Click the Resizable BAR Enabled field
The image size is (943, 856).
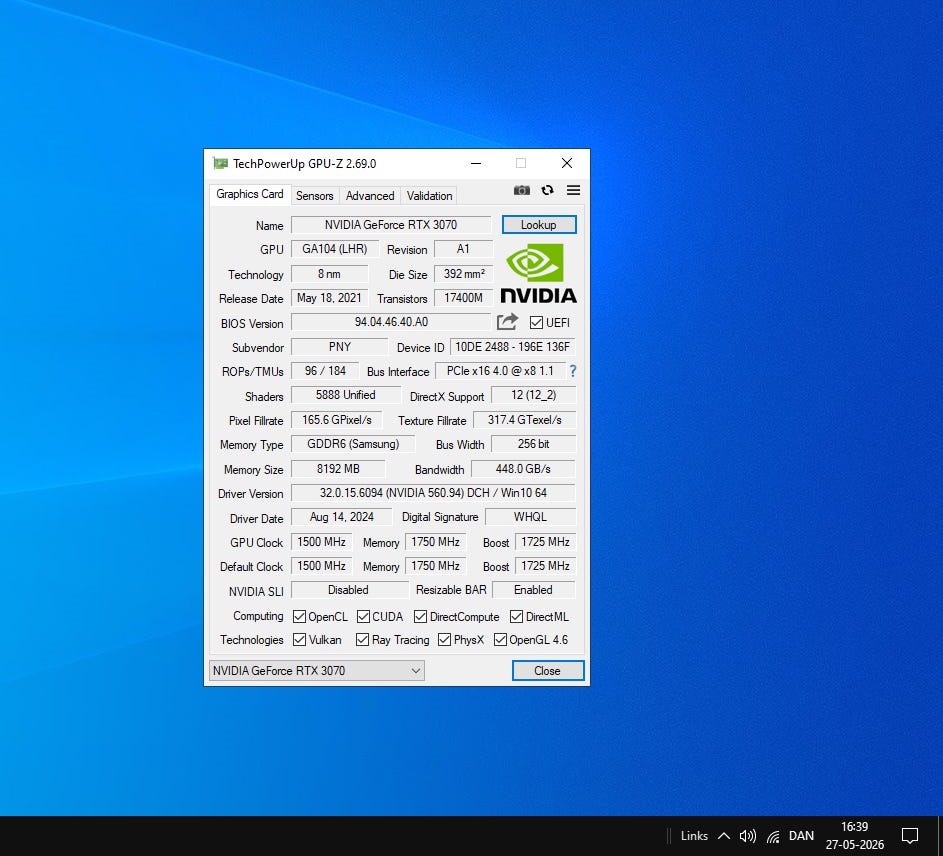[x=533, y=590]
